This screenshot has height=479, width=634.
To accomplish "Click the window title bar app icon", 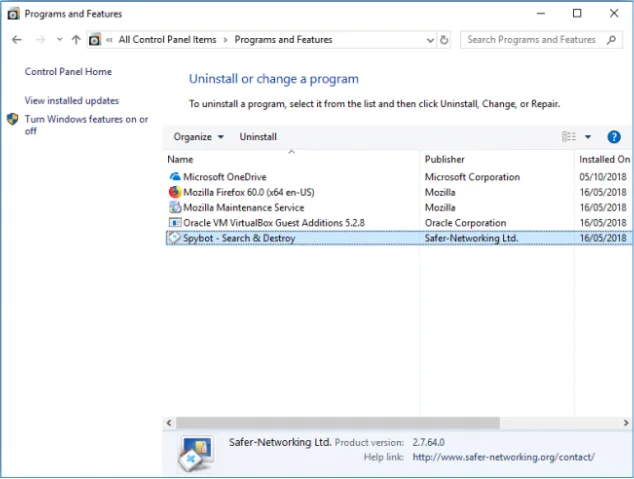I will 13,14.
